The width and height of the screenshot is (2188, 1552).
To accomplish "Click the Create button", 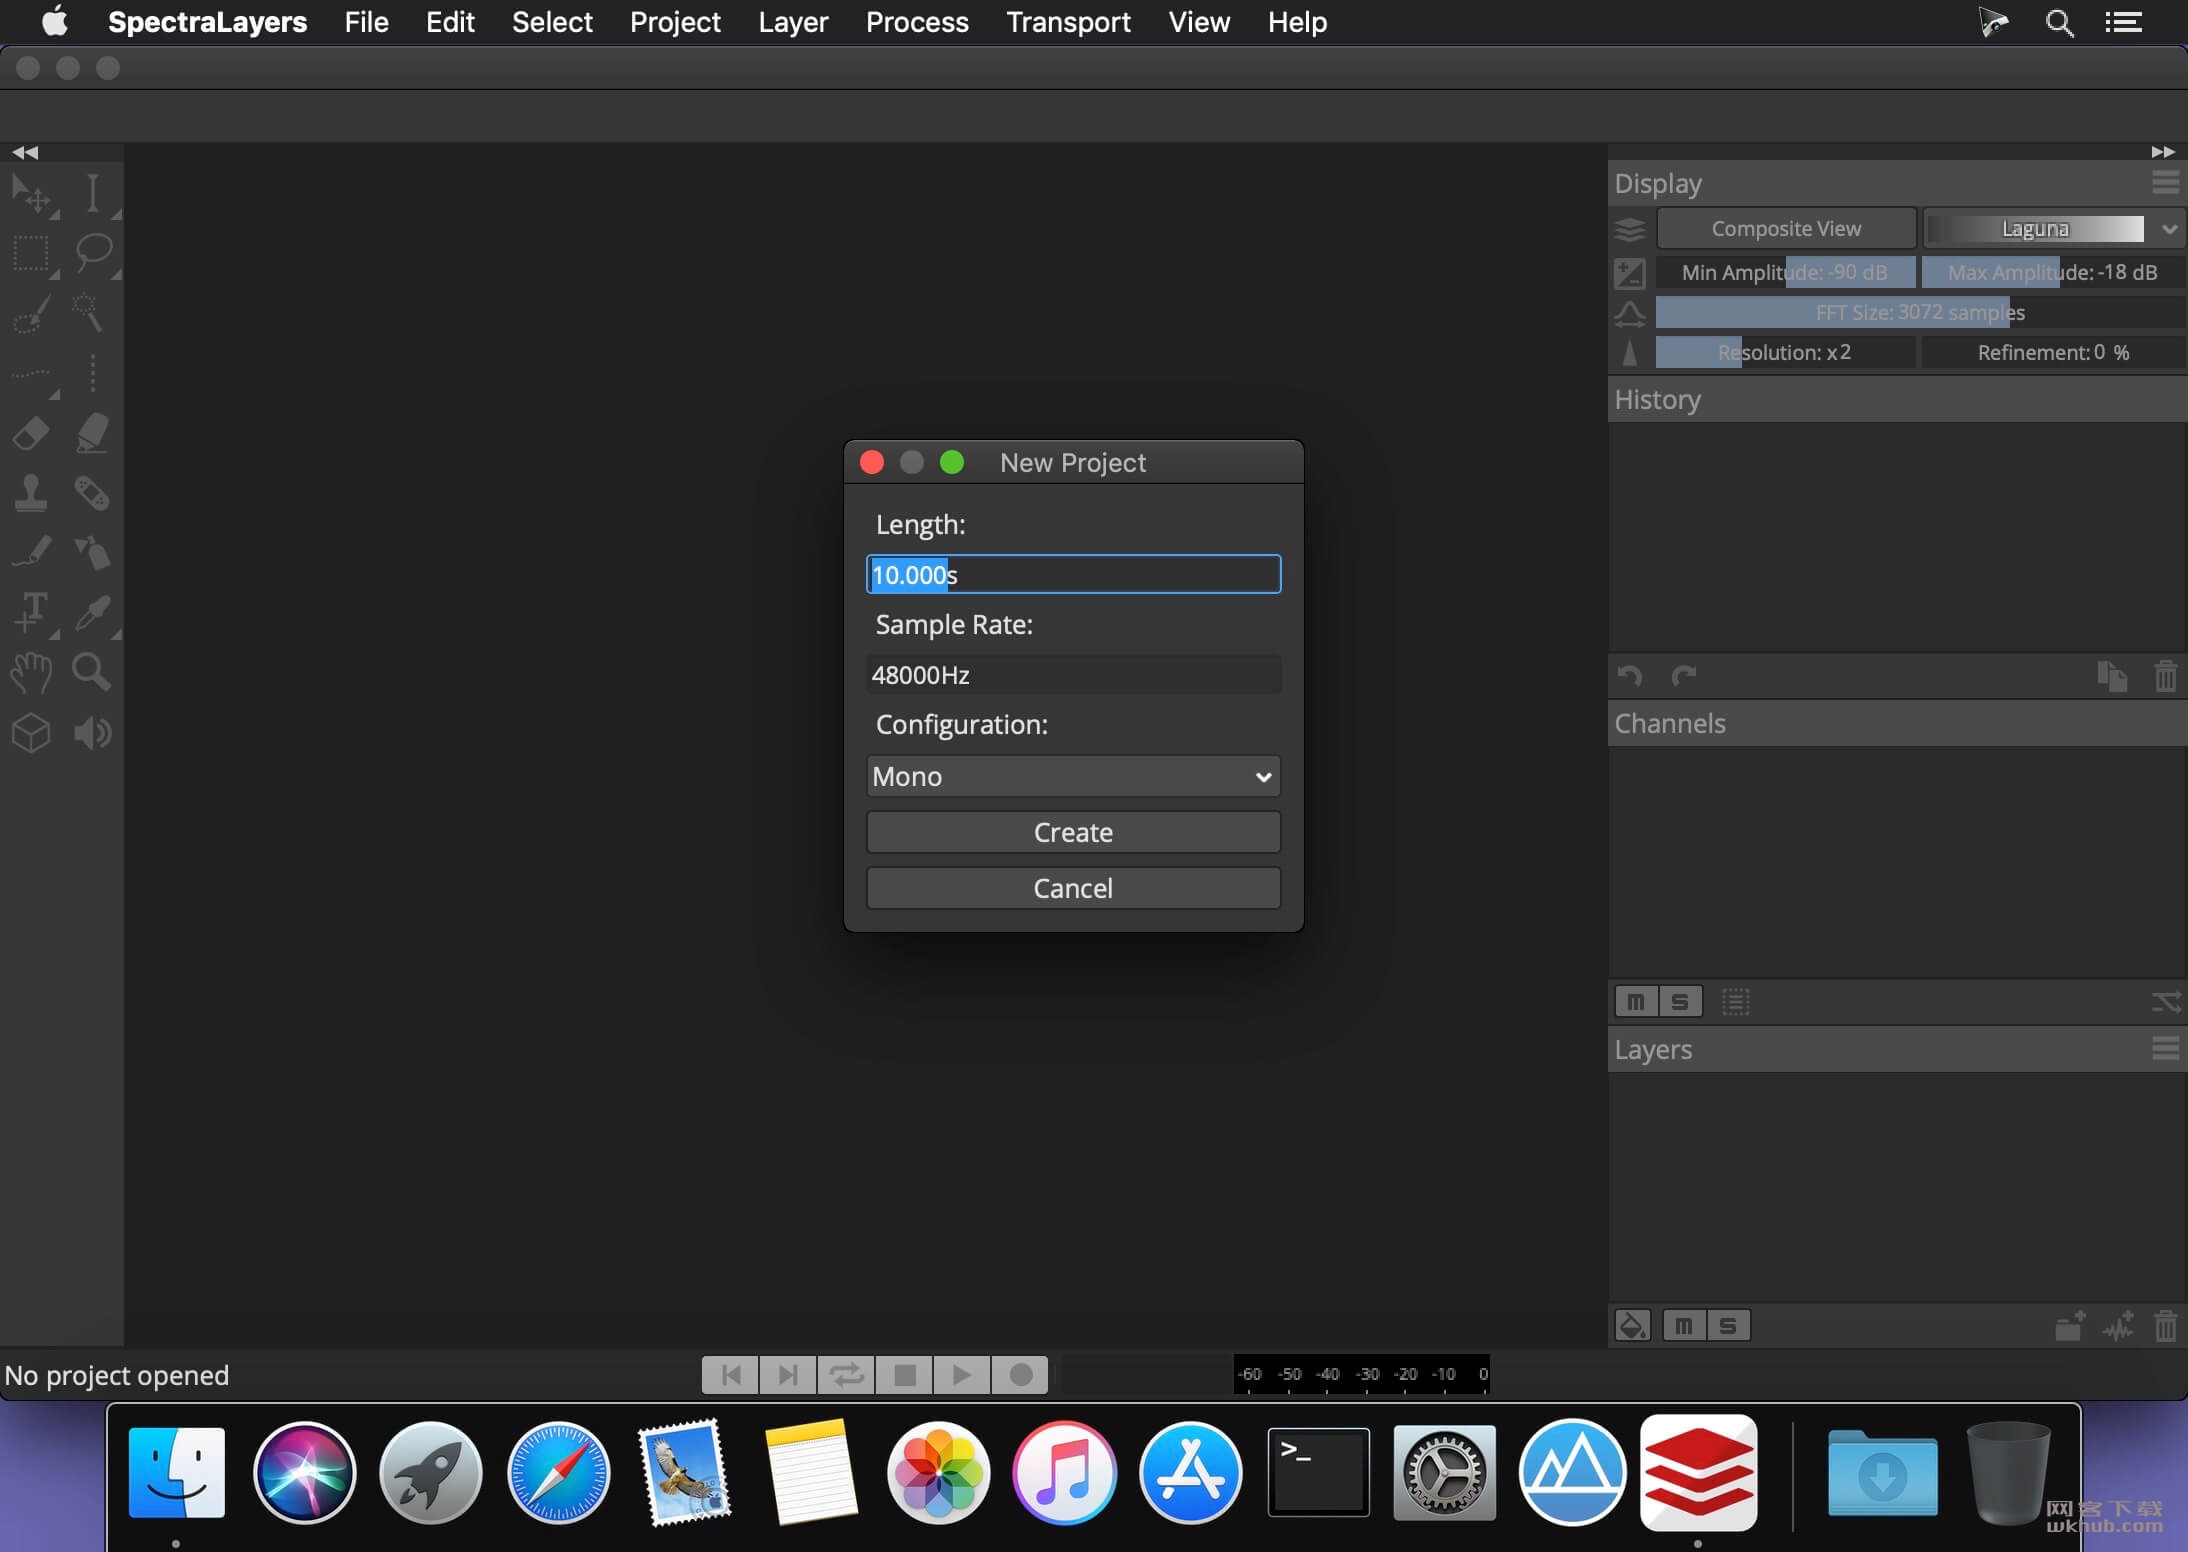I will click(x=1073, y=832).
